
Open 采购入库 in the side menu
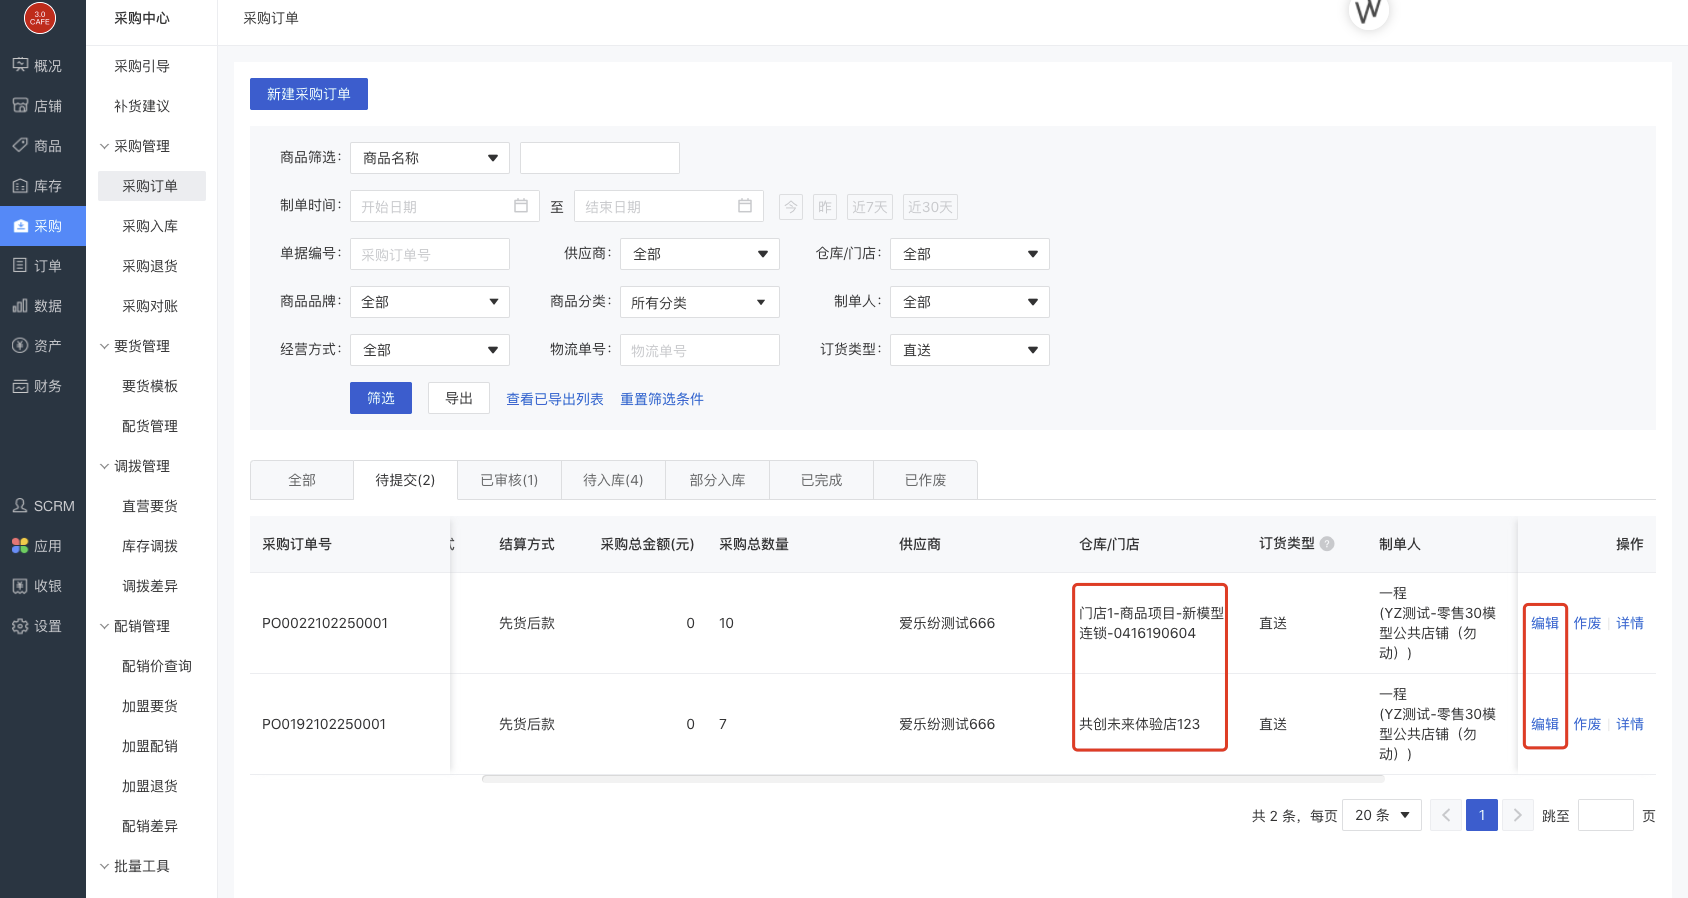(150, 226)
